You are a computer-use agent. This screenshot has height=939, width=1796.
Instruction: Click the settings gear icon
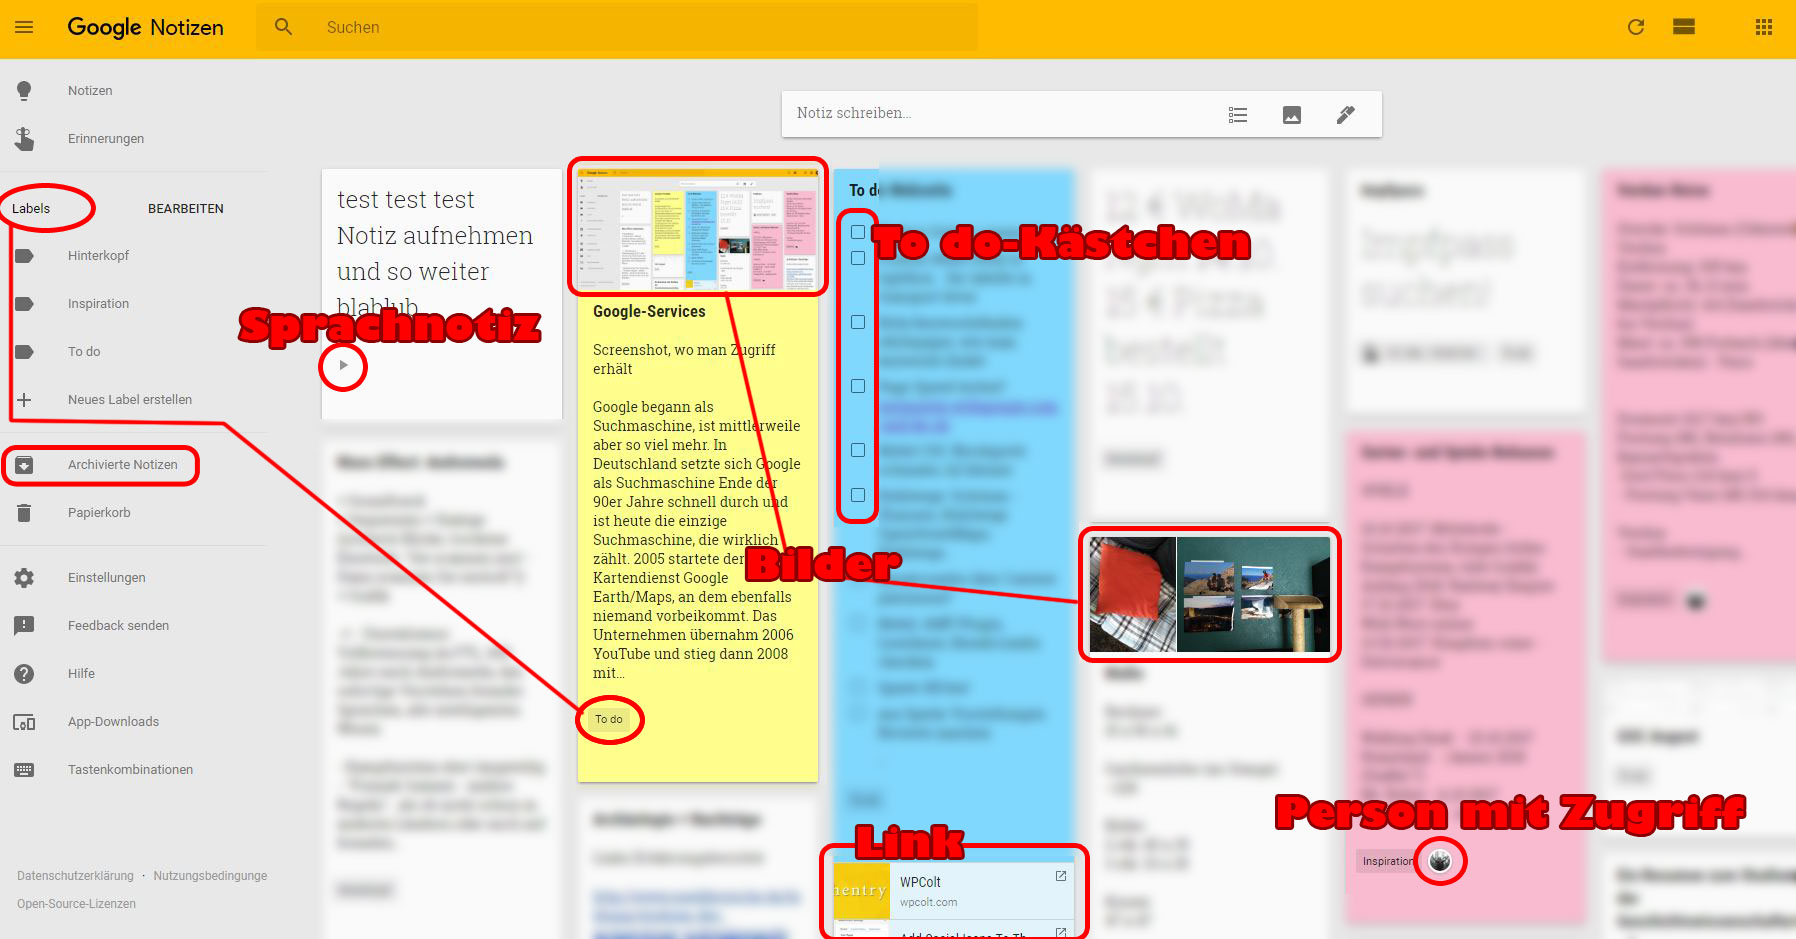pos(24,578)
